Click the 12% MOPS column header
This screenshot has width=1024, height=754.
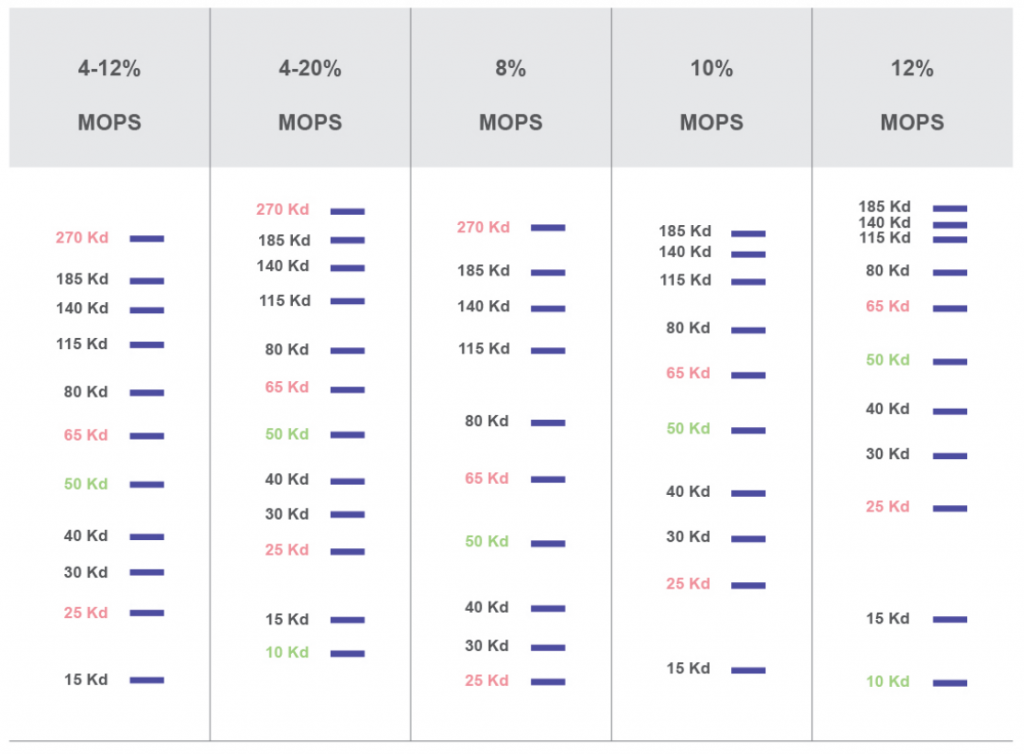[912, 96]
